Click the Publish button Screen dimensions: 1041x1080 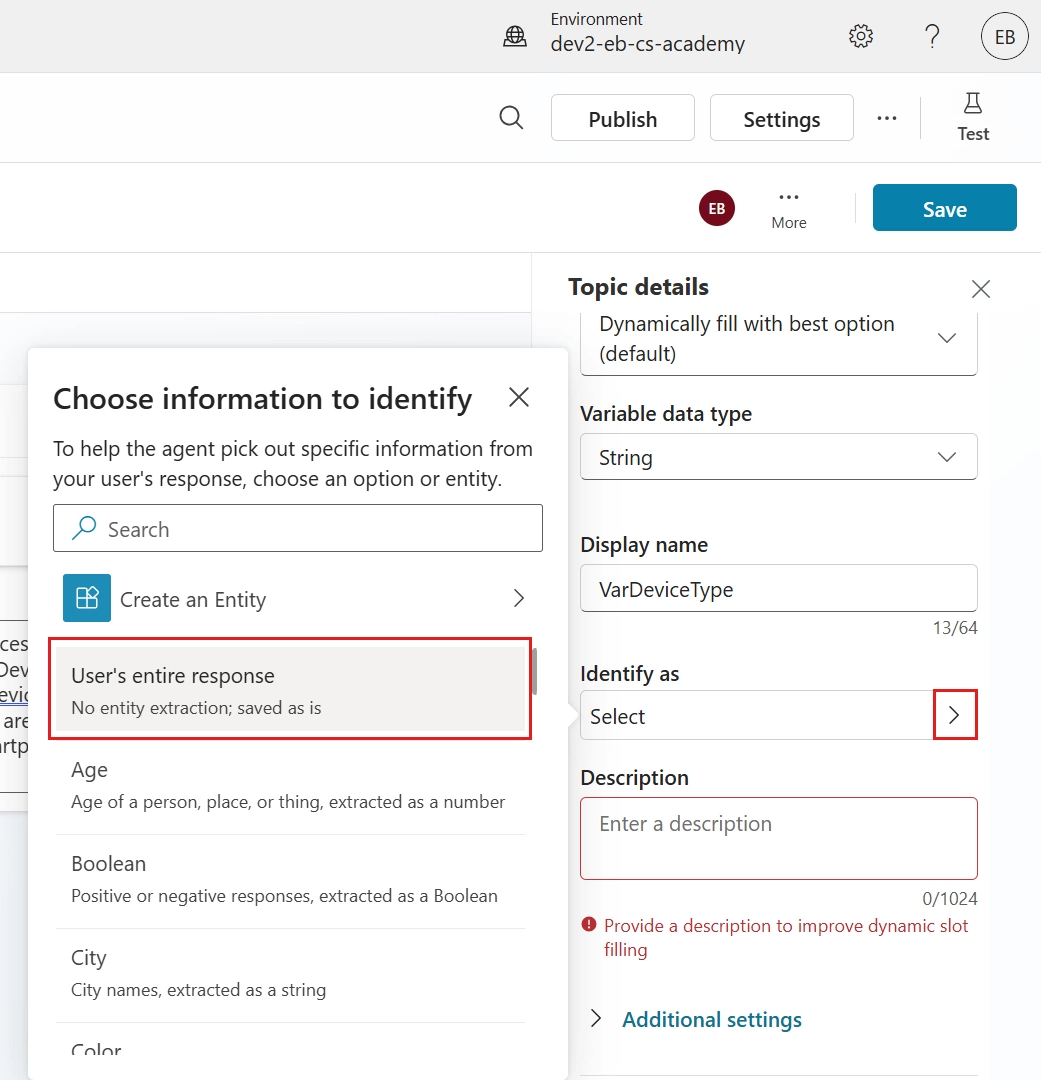coord(622,118)
